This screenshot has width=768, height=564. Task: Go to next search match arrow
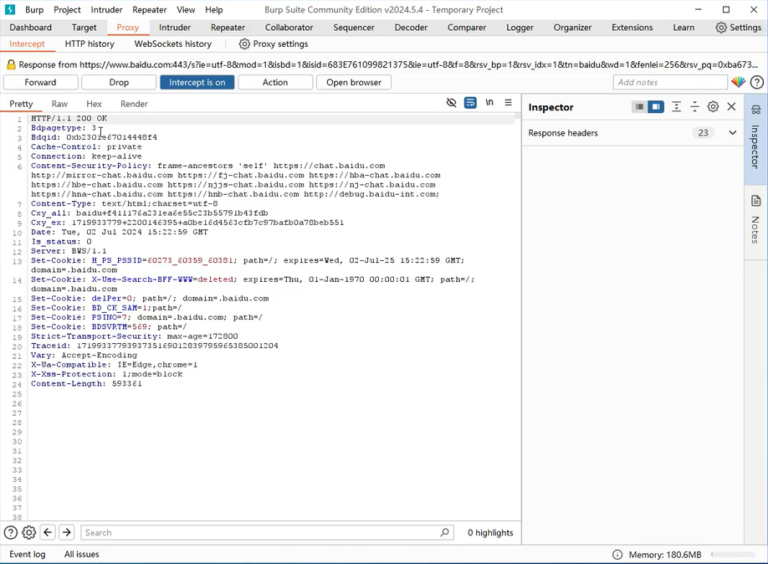click(67, 532)
